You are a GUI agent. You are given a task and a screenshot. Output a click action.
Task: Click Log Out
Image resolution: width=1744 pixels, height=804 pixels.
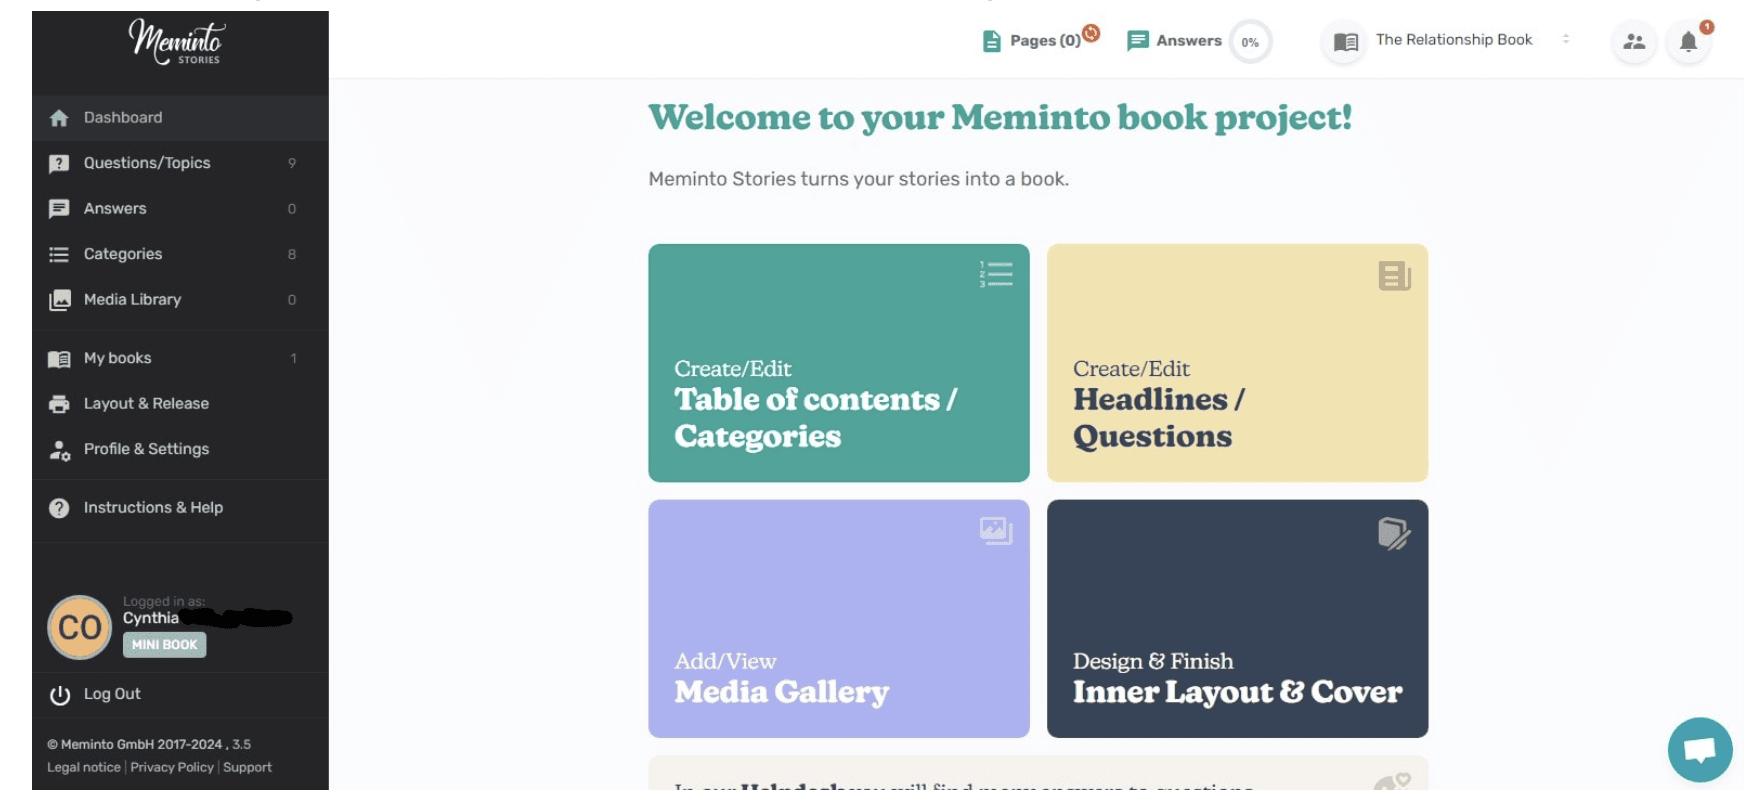pos(111,694)
